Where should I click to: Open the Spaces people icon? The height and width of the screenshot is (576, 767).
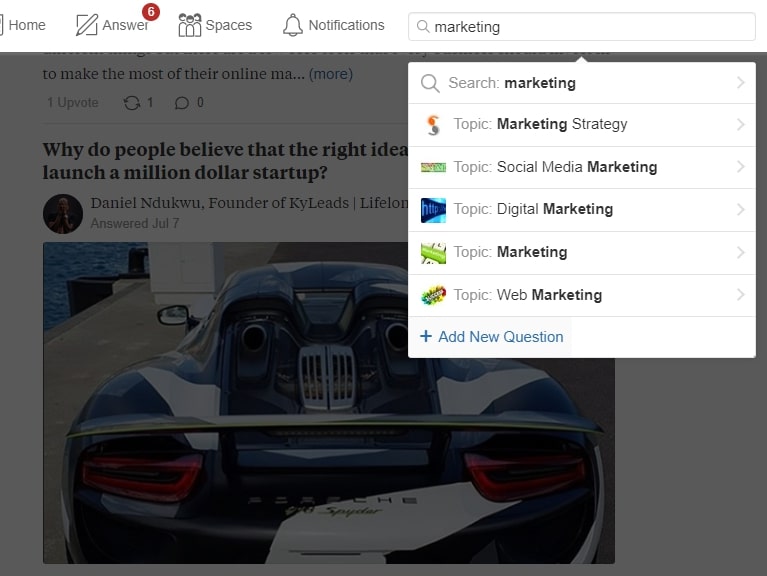pos(189,25)
